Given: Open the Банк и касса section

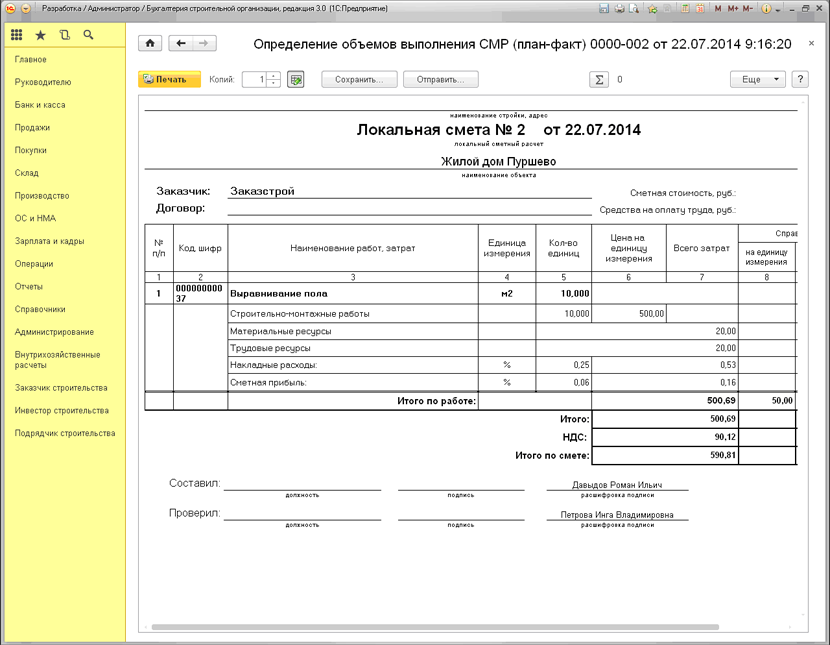Looking at the screenshot, I should [40, 105].
